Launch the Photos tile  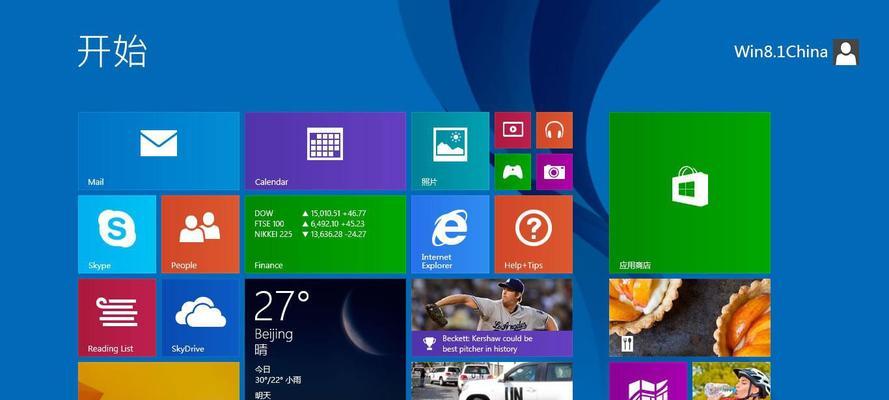click(x=450, y=151)
